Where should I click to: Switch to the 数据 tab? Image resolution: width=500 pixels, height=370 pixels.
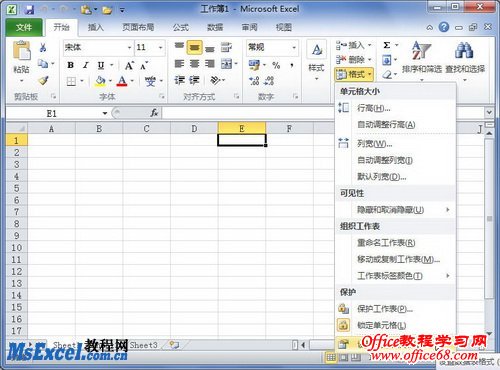pyautogui.click(x=215, y=27)
